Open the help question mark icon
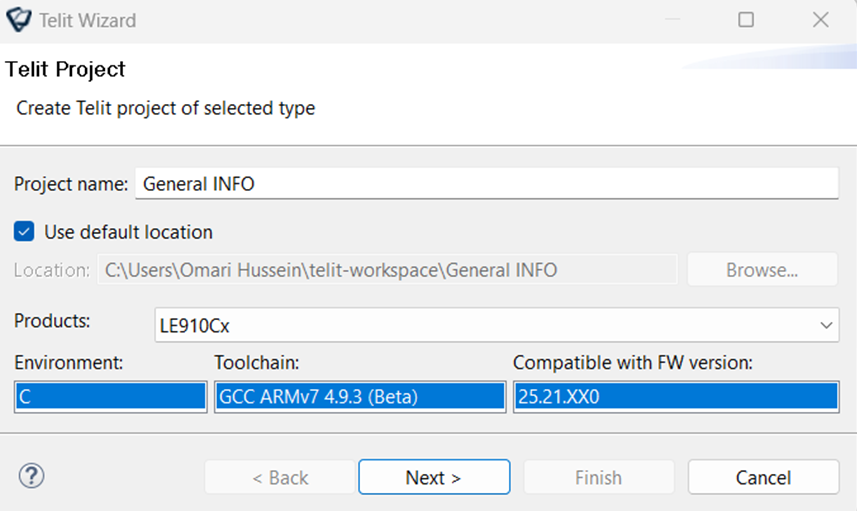Screen dimensions: 857x511 pyautogui.click(x=32, y=476)
